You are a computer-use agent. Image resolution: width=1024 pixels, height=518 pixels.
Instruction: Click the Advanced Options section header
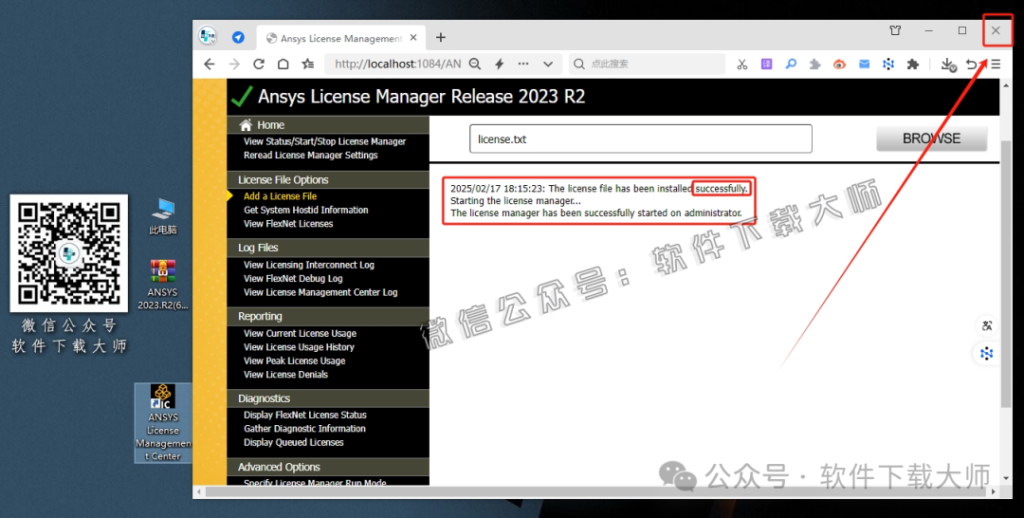click(328, 467)
